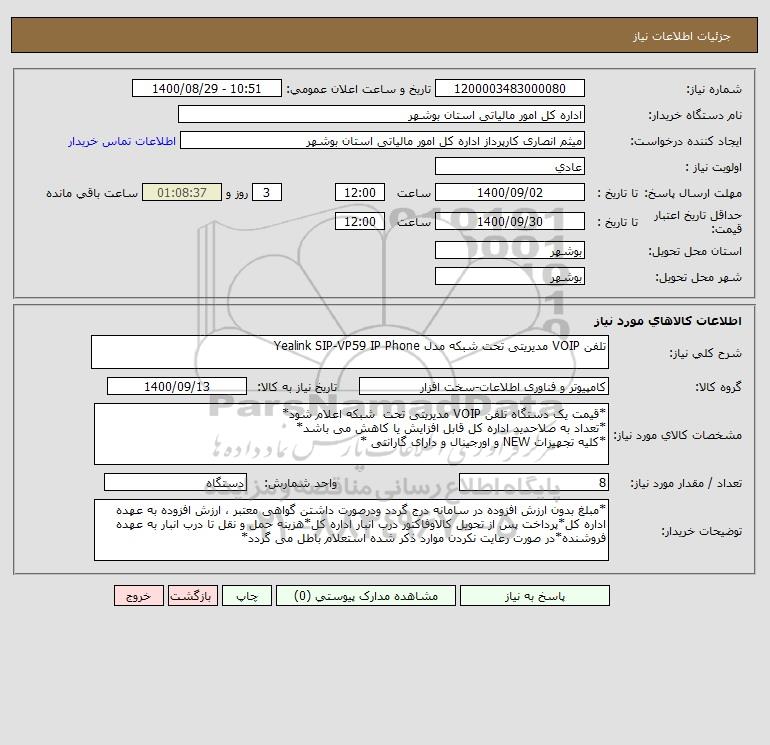The image size is (770, 745).
Task: Click priority field عادی
Action: click(510, 166)
